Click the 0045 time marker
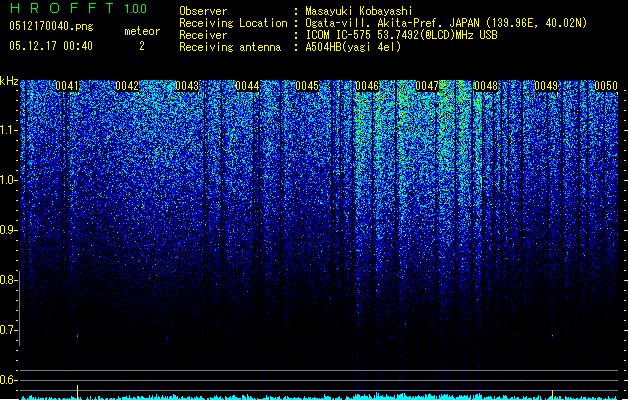This screenshot has height=400, width=629. (x=307, y=86)
